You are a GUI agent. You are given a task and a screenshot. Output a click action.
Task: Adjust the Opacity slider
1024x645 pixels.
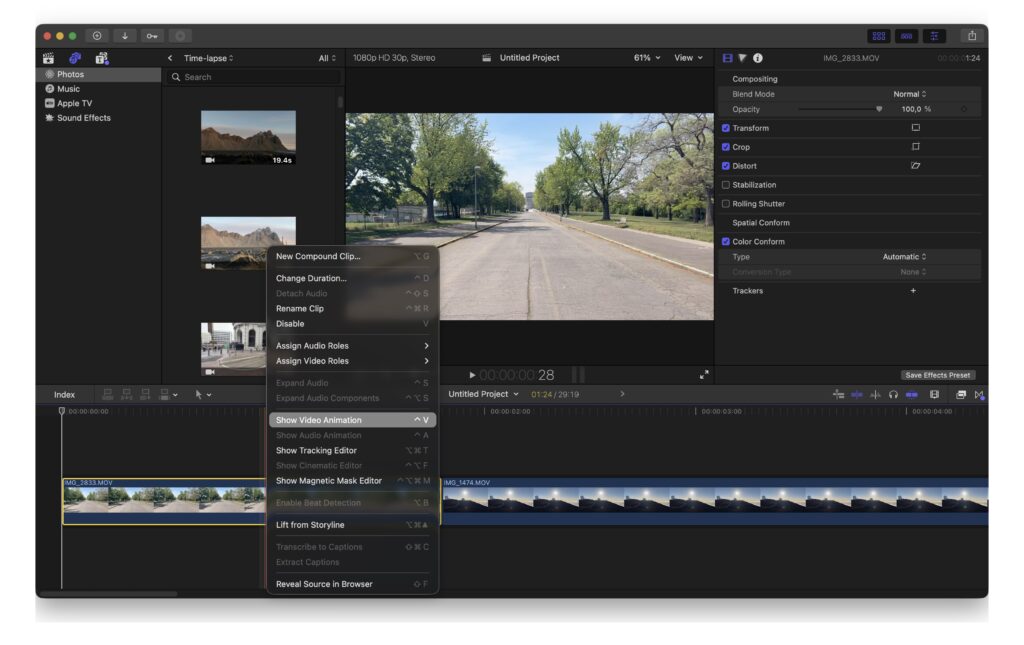[x=840, y=109]
